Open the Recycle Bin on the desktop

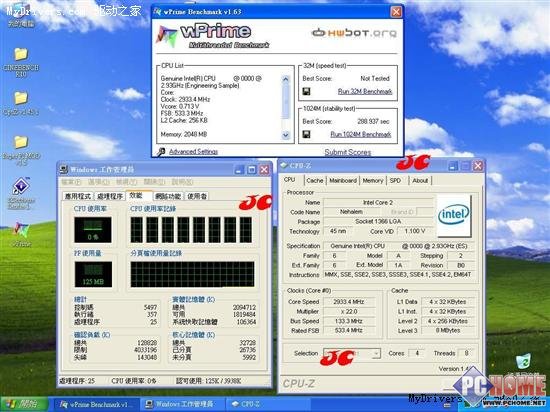[523, 362]
